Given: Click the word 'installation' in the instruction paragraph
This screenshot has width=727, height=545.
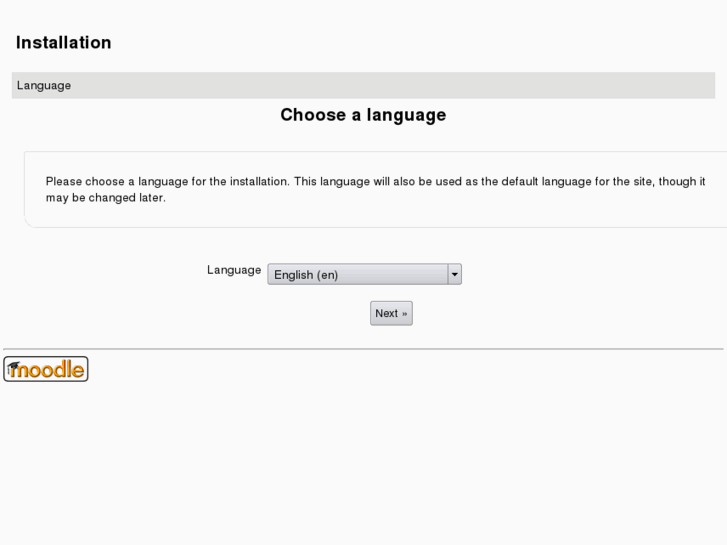Looking at the screenshot, I should tap(259, 182).
